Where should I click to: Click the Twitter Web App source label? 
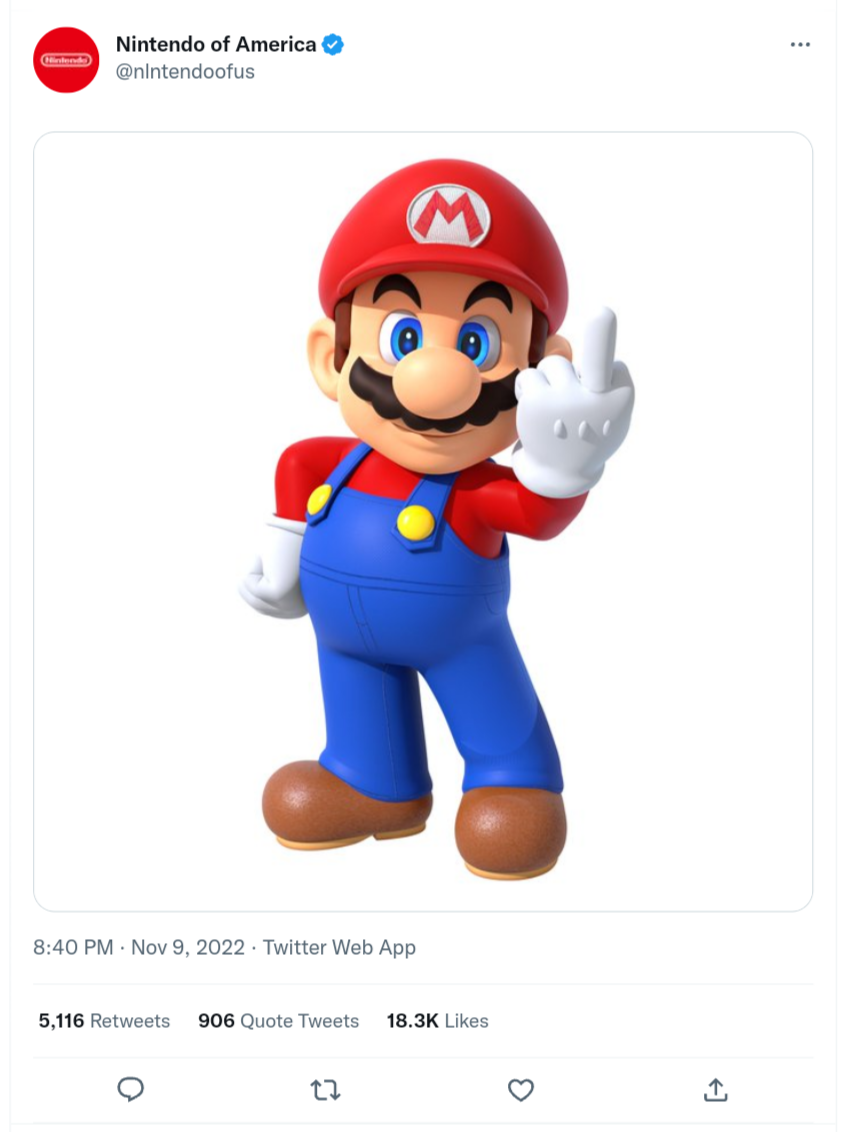[339, 947]
